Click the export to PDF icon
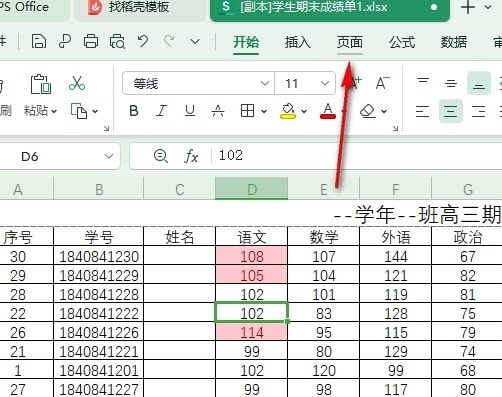This screenshot has width=502, height=397. coord(65,42)
